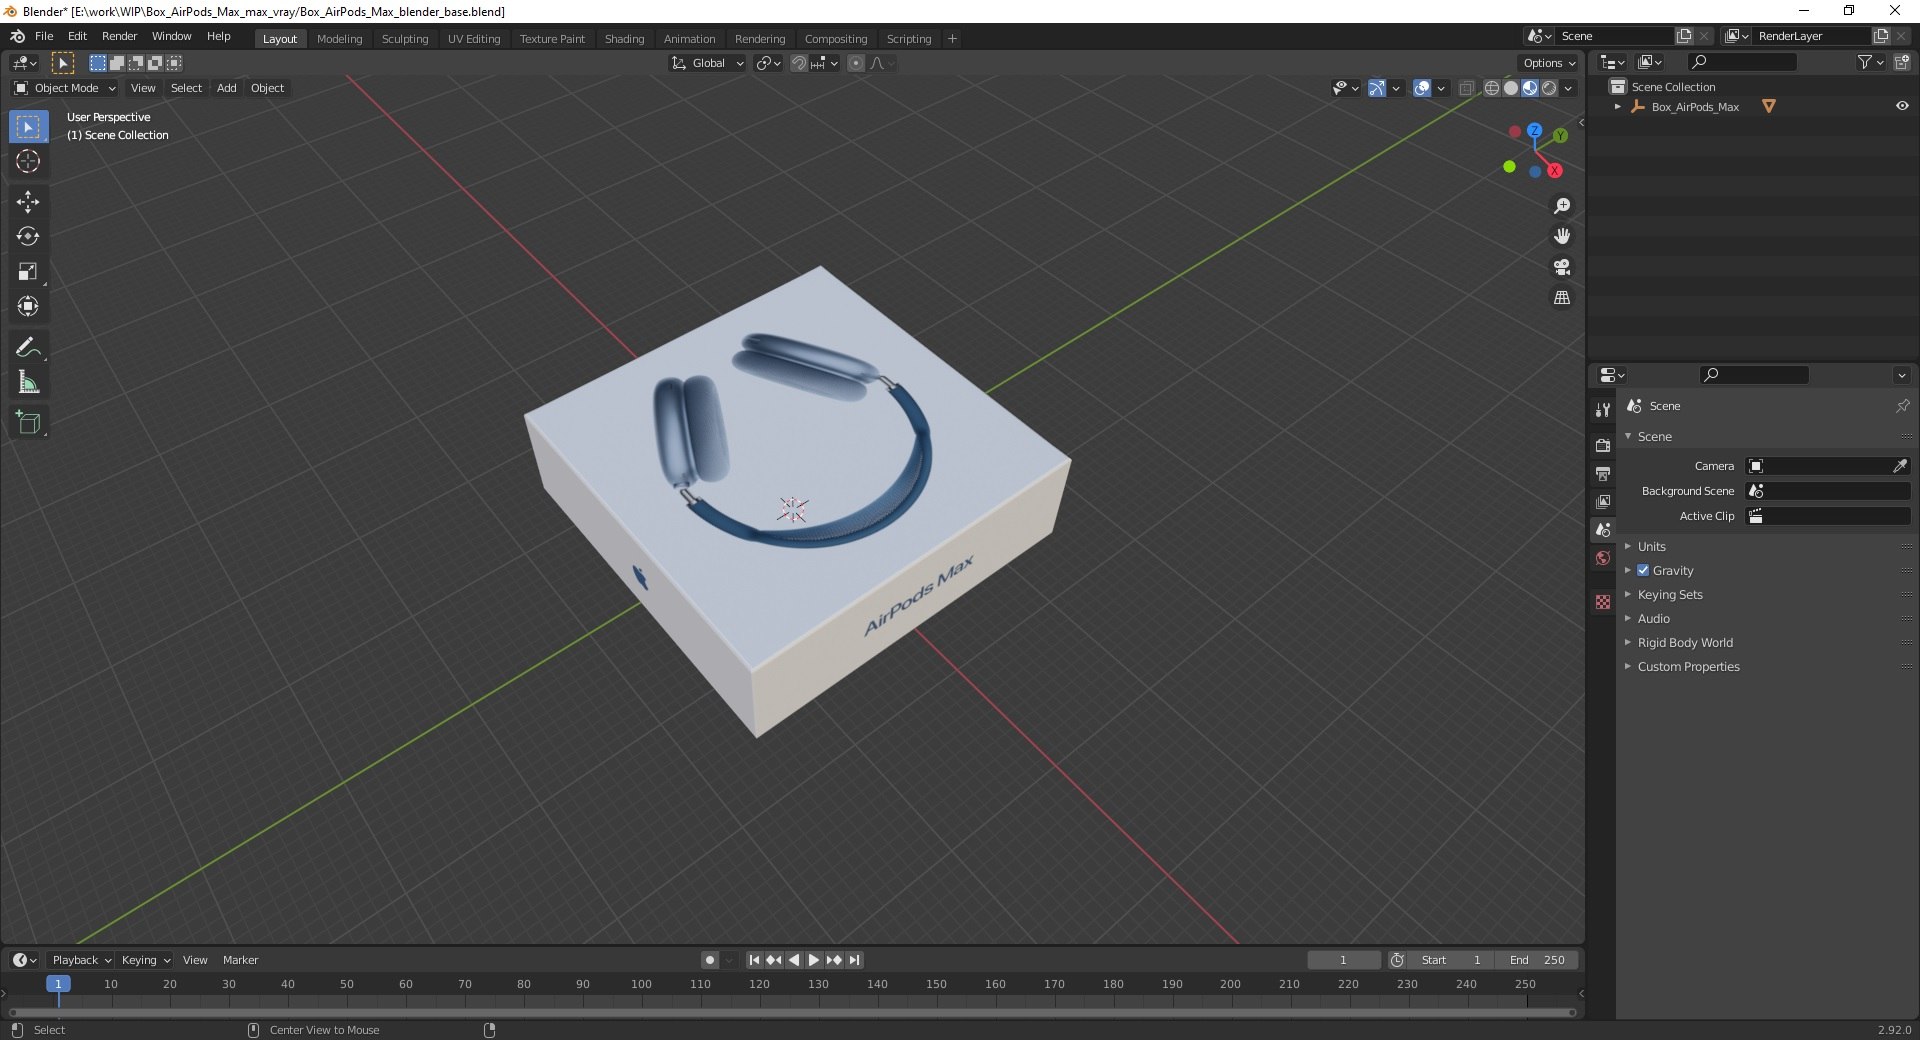Screen dimensions: 1920x1040
Task: Jump to the end frame
Action: pyautogui.click(x=854, y=960)
